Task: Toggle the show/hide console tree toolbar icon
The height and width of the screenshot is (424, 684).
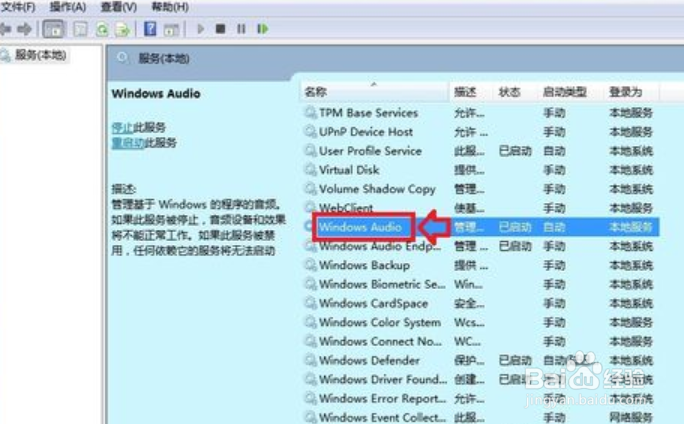Action: pyautogui.click(x=54, y=29)
